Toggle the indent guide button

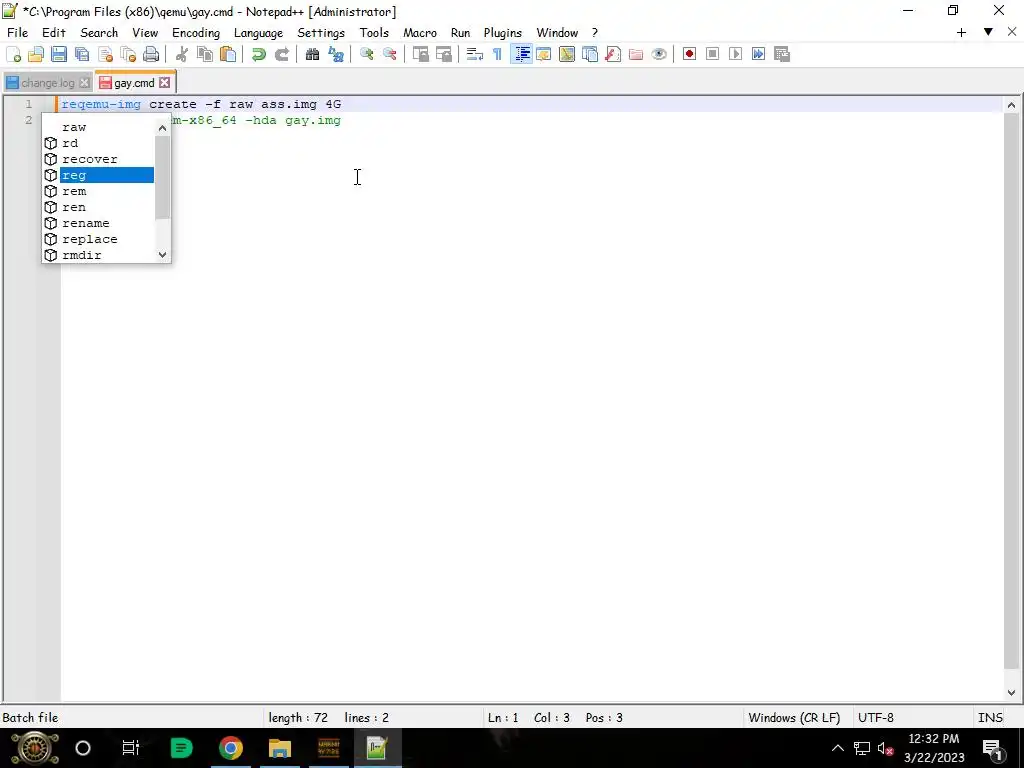[x=521, y=54]
